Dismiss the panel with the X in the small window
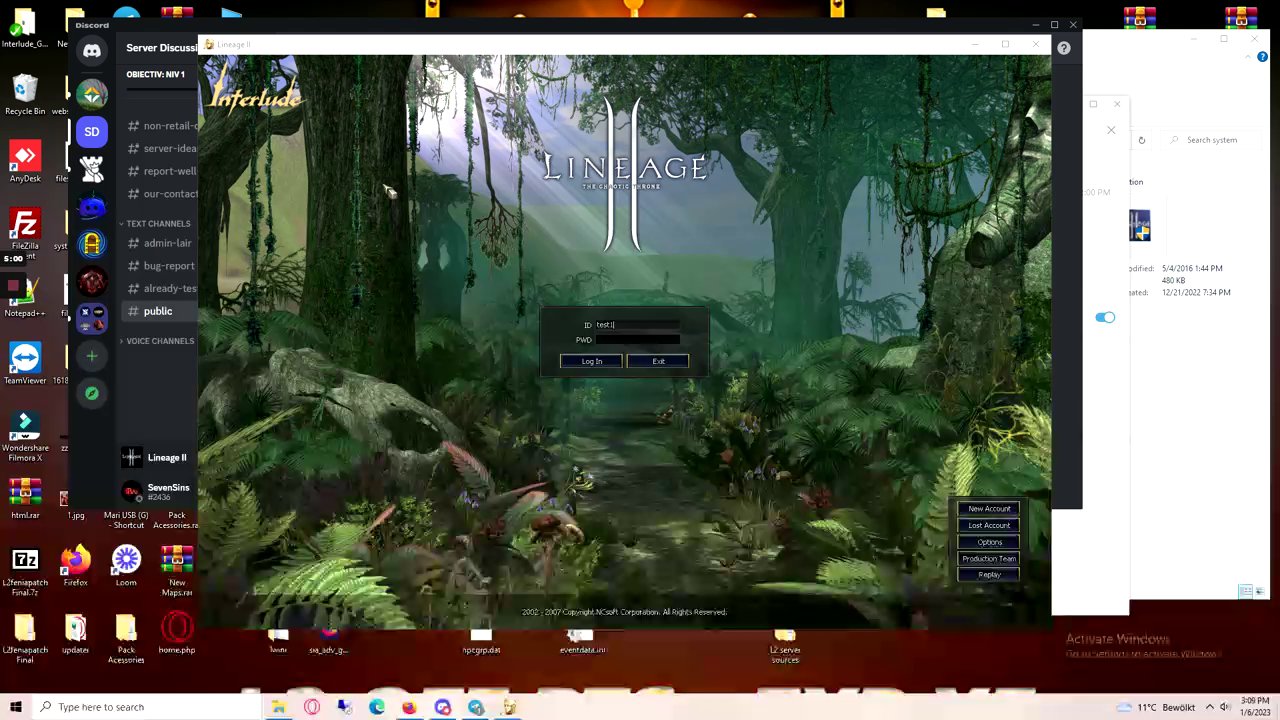Viewport: 1280px width, 720px height. (x=1111, y=130)
